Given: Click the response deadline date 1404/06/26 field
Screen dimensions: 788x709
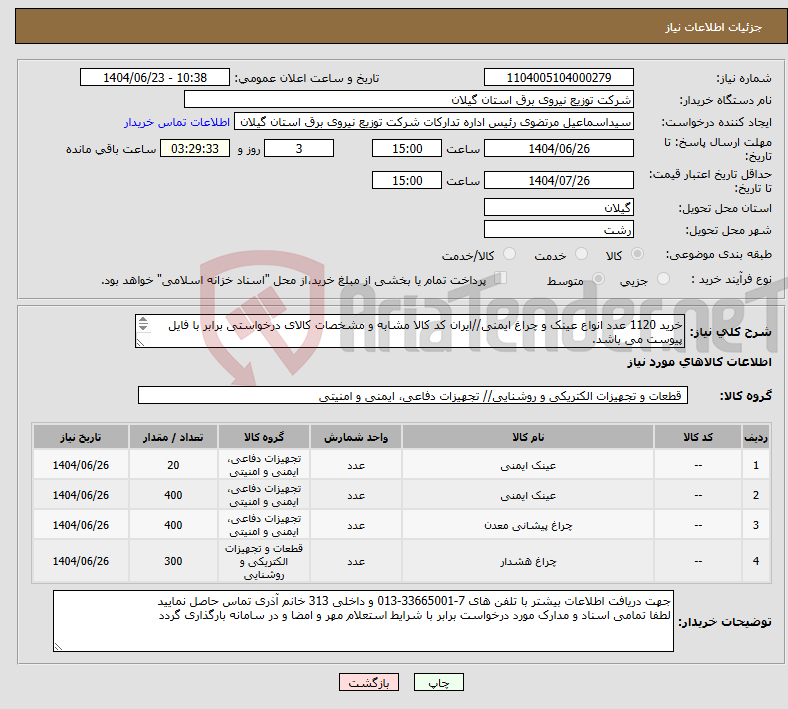Looking at the screenshot, I should 558,148.
